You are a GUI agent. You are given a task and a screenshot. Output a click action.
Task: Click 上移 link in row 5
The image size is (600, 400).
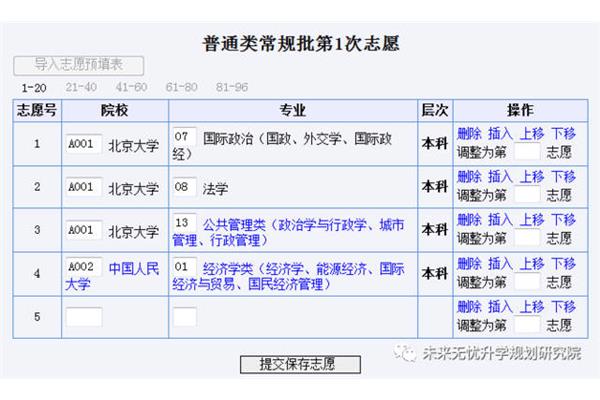pos(532,307)
